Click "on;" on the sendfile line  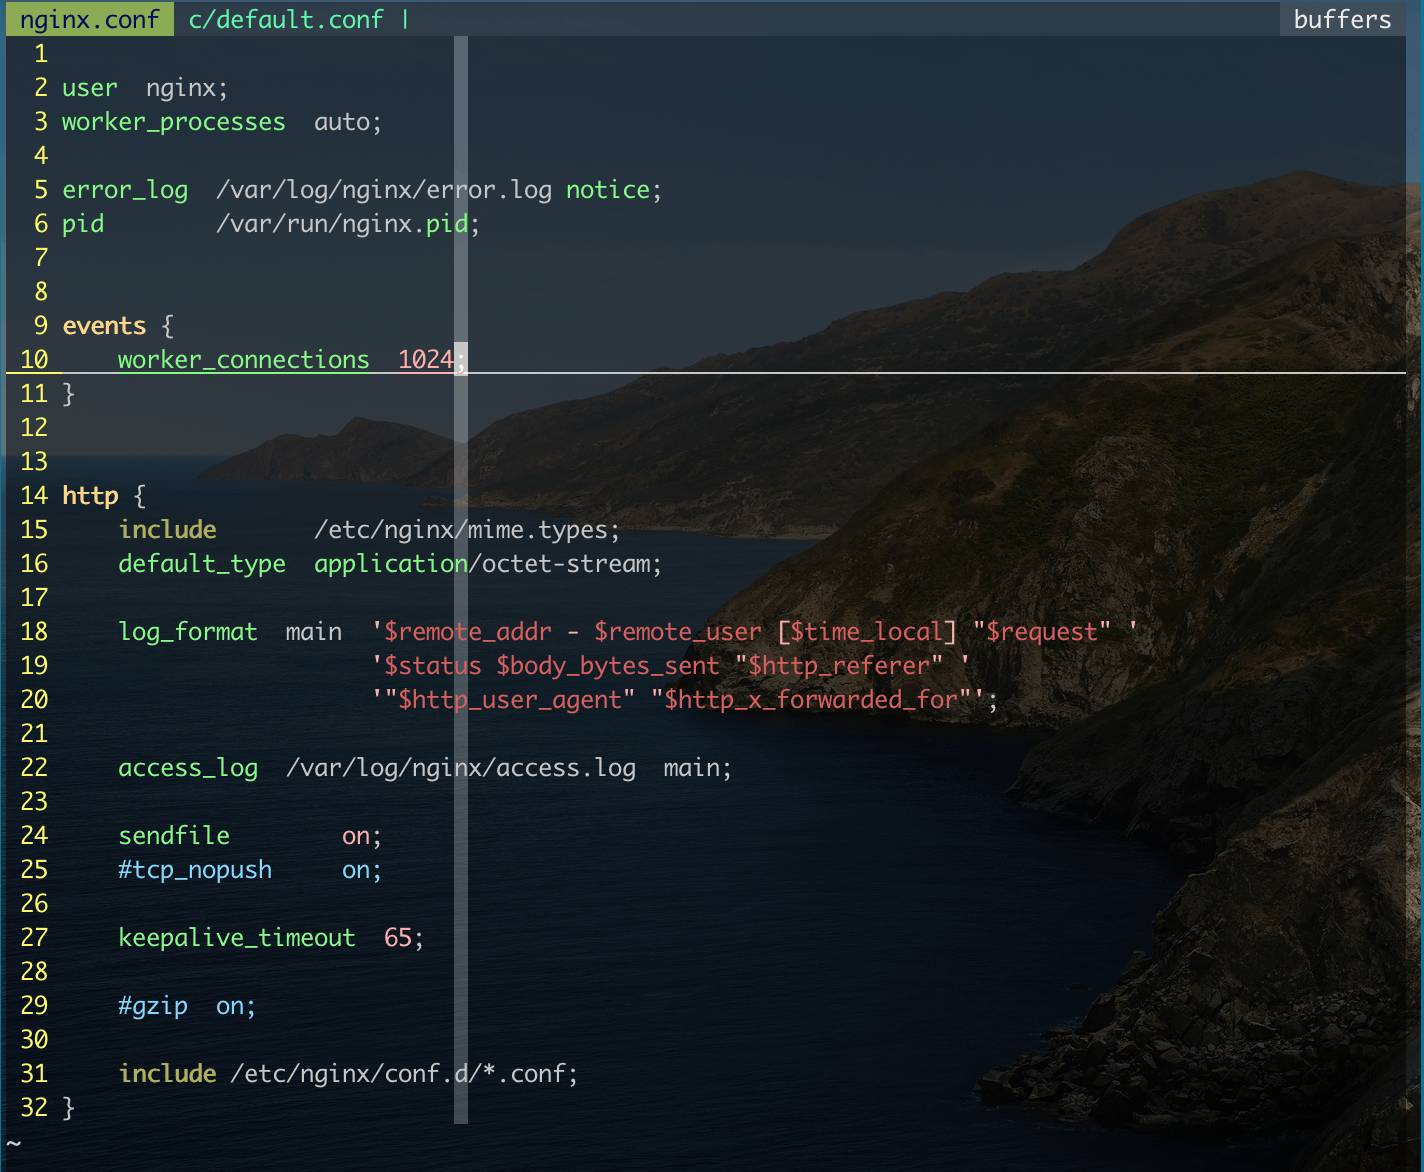point(362,836)
